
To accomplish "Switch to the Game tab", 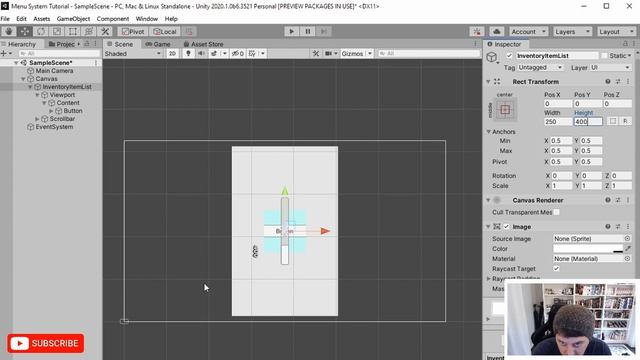I will tap(158, 44).
